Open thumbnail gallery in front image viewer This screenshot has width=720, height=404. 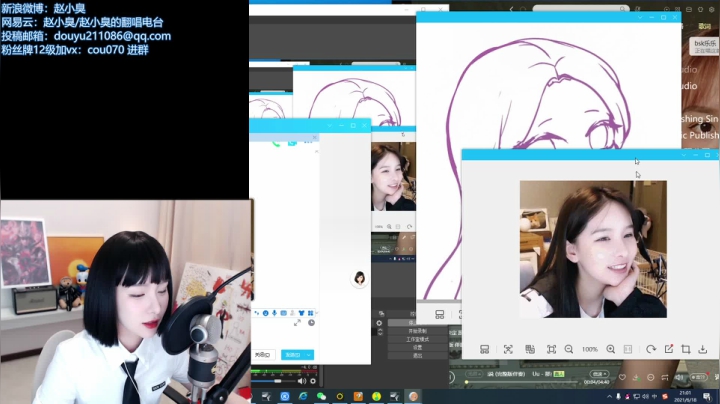(x=484, y=349)
